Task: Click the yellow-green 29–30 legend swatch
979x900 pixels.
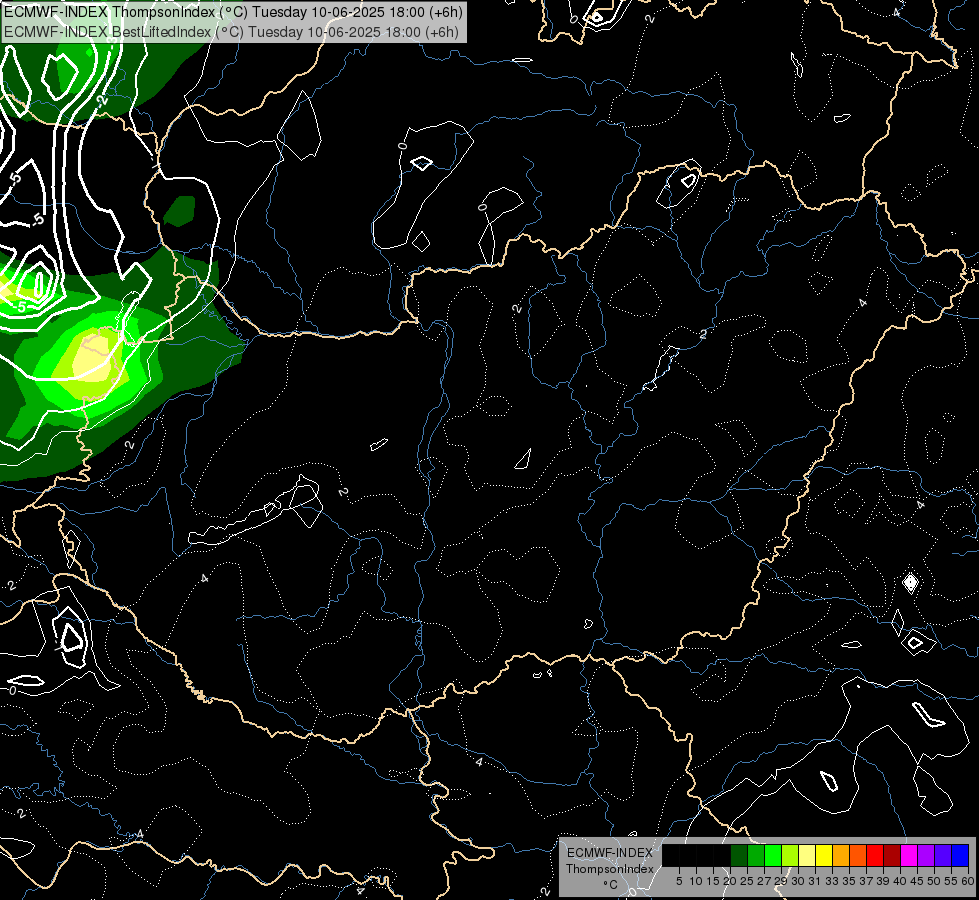Action: (790, 855)
